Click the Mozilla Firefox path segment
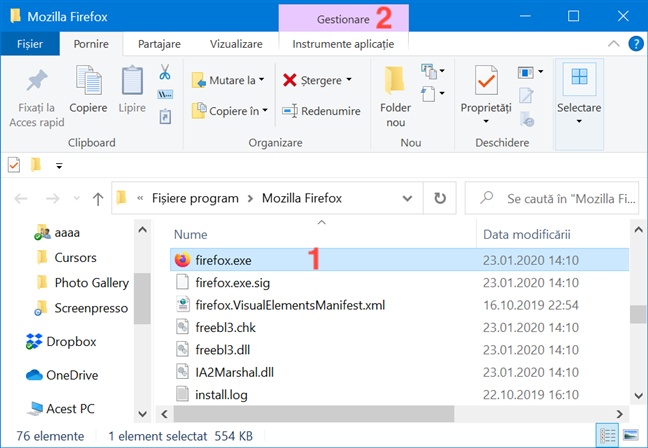The height and width of the screenshot is (448, 648). click(302, 198)
